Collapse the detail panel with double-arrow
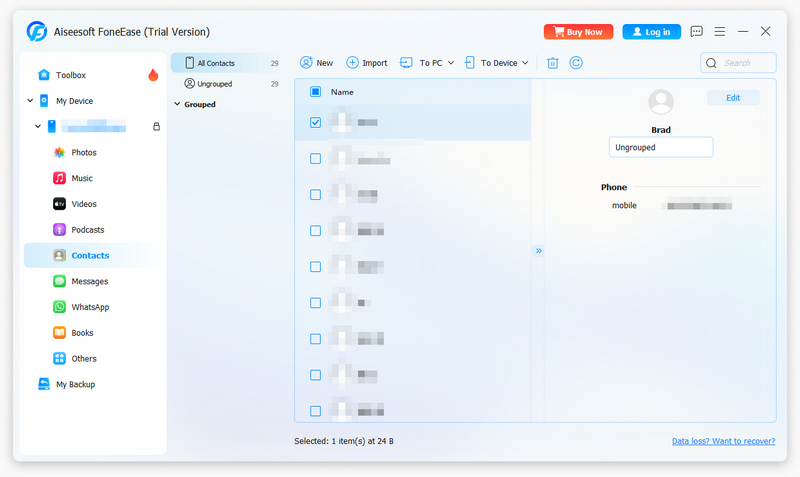The height and width of the screenshot is (477, 800). pyautogui.click(x=538, y=250)
